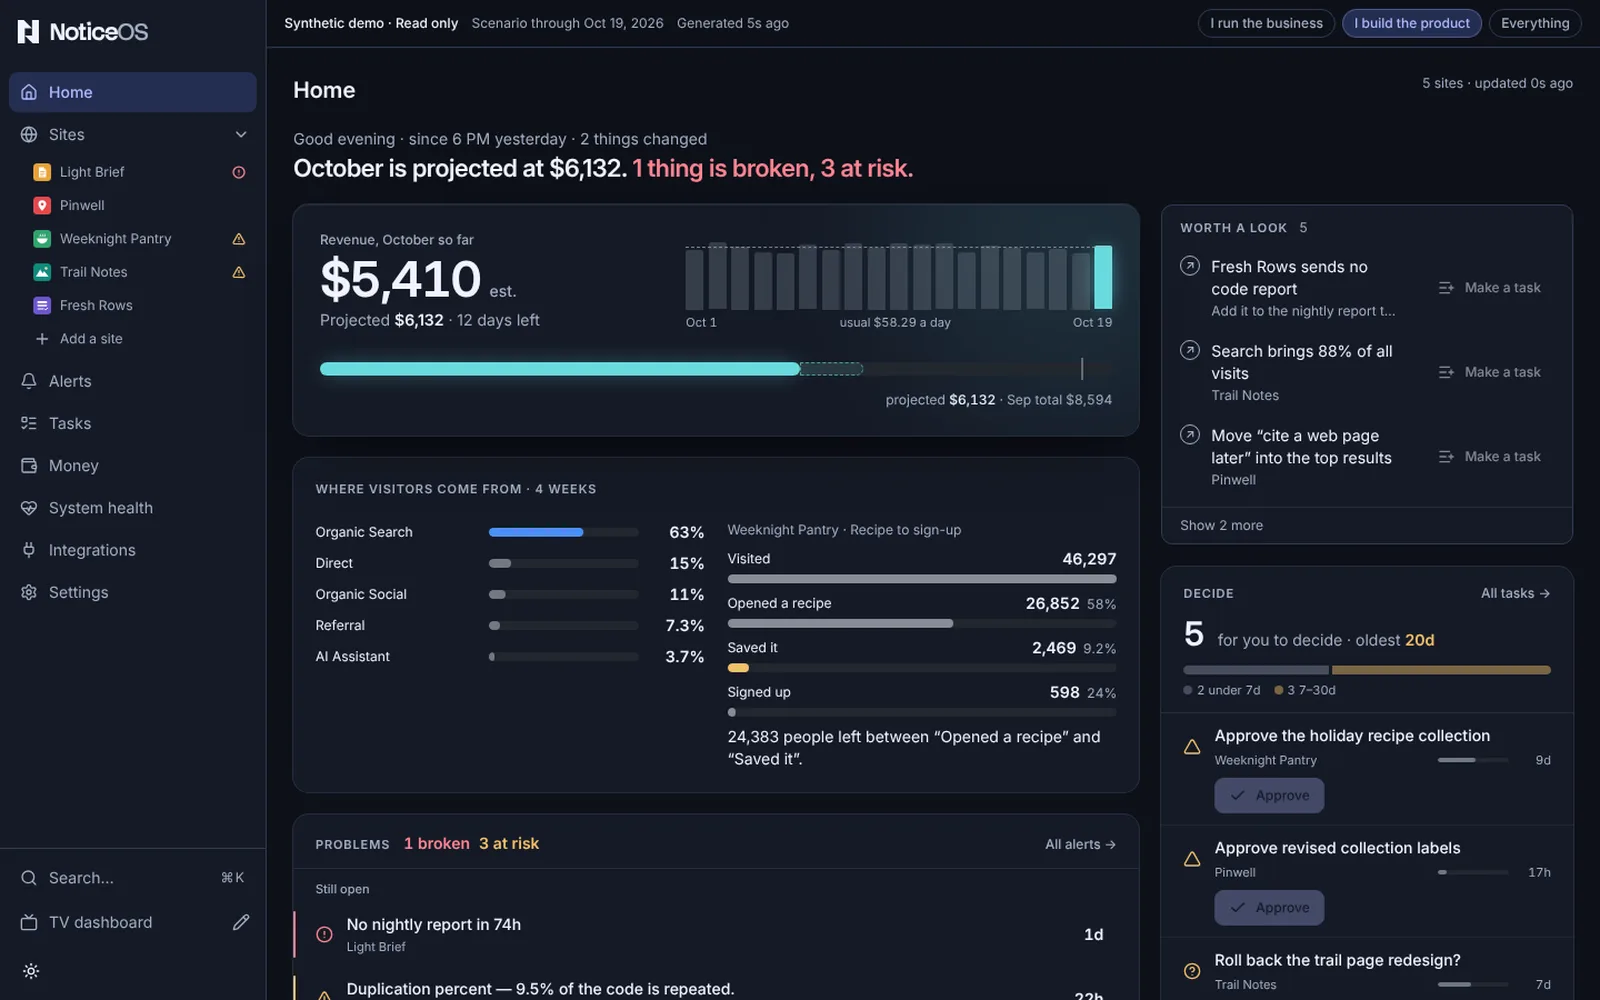Click the NoticeOS logo icon
Viewport: 1600px width, 1000px height.
click(29, 32)
